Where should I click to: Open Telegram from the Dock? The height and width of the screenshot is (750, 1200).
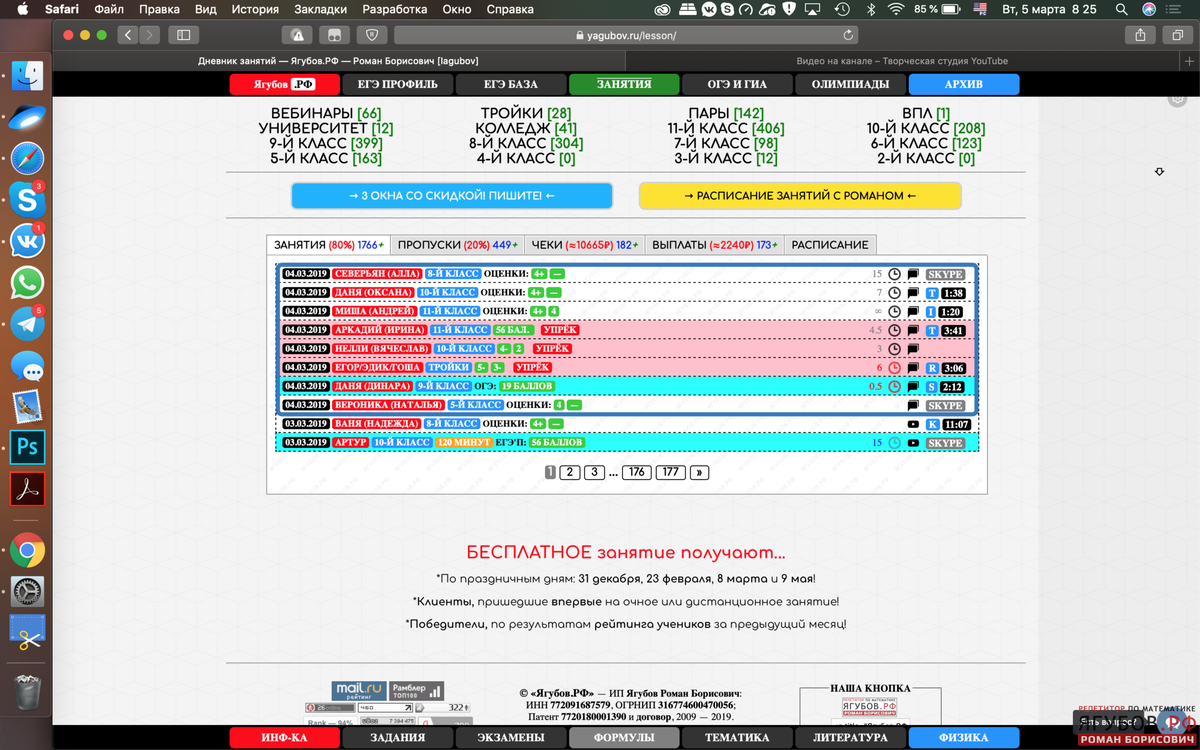(27, 324)
